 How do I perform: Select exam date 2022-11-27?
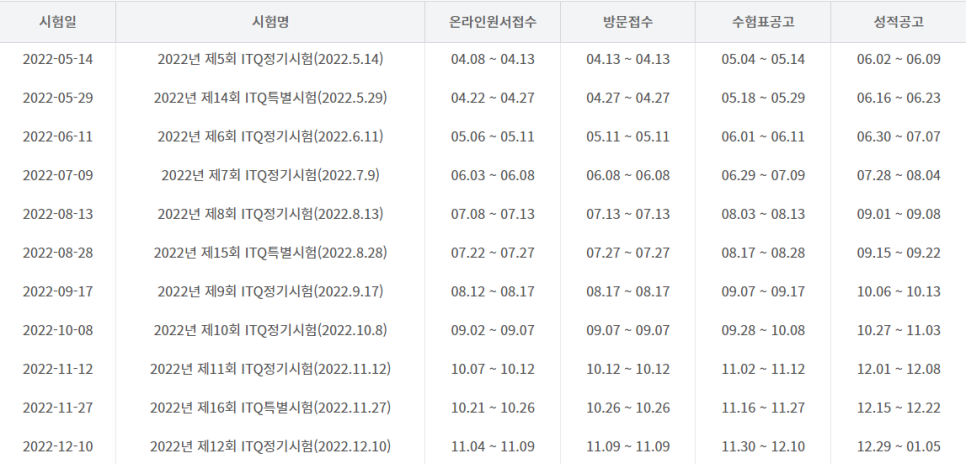pyautogui.click(x=58, y=408)
